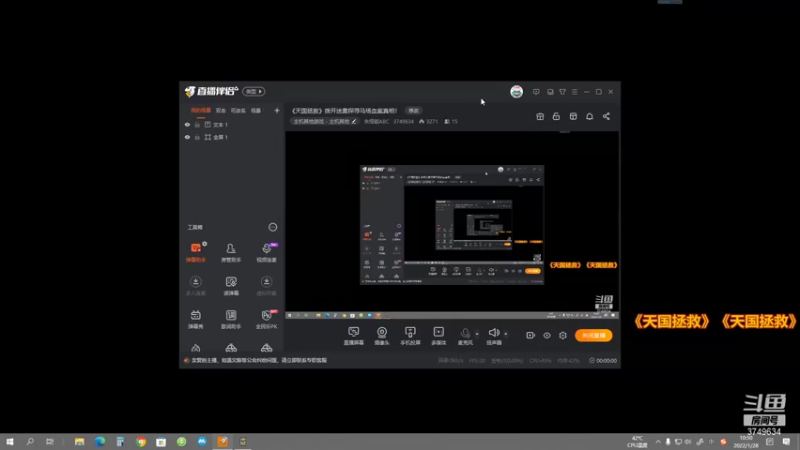The width and height of the screenshot is (800, 450).
Task: Open the 歌词助手 lyrics assistant tool
Action: pos(231,319)
